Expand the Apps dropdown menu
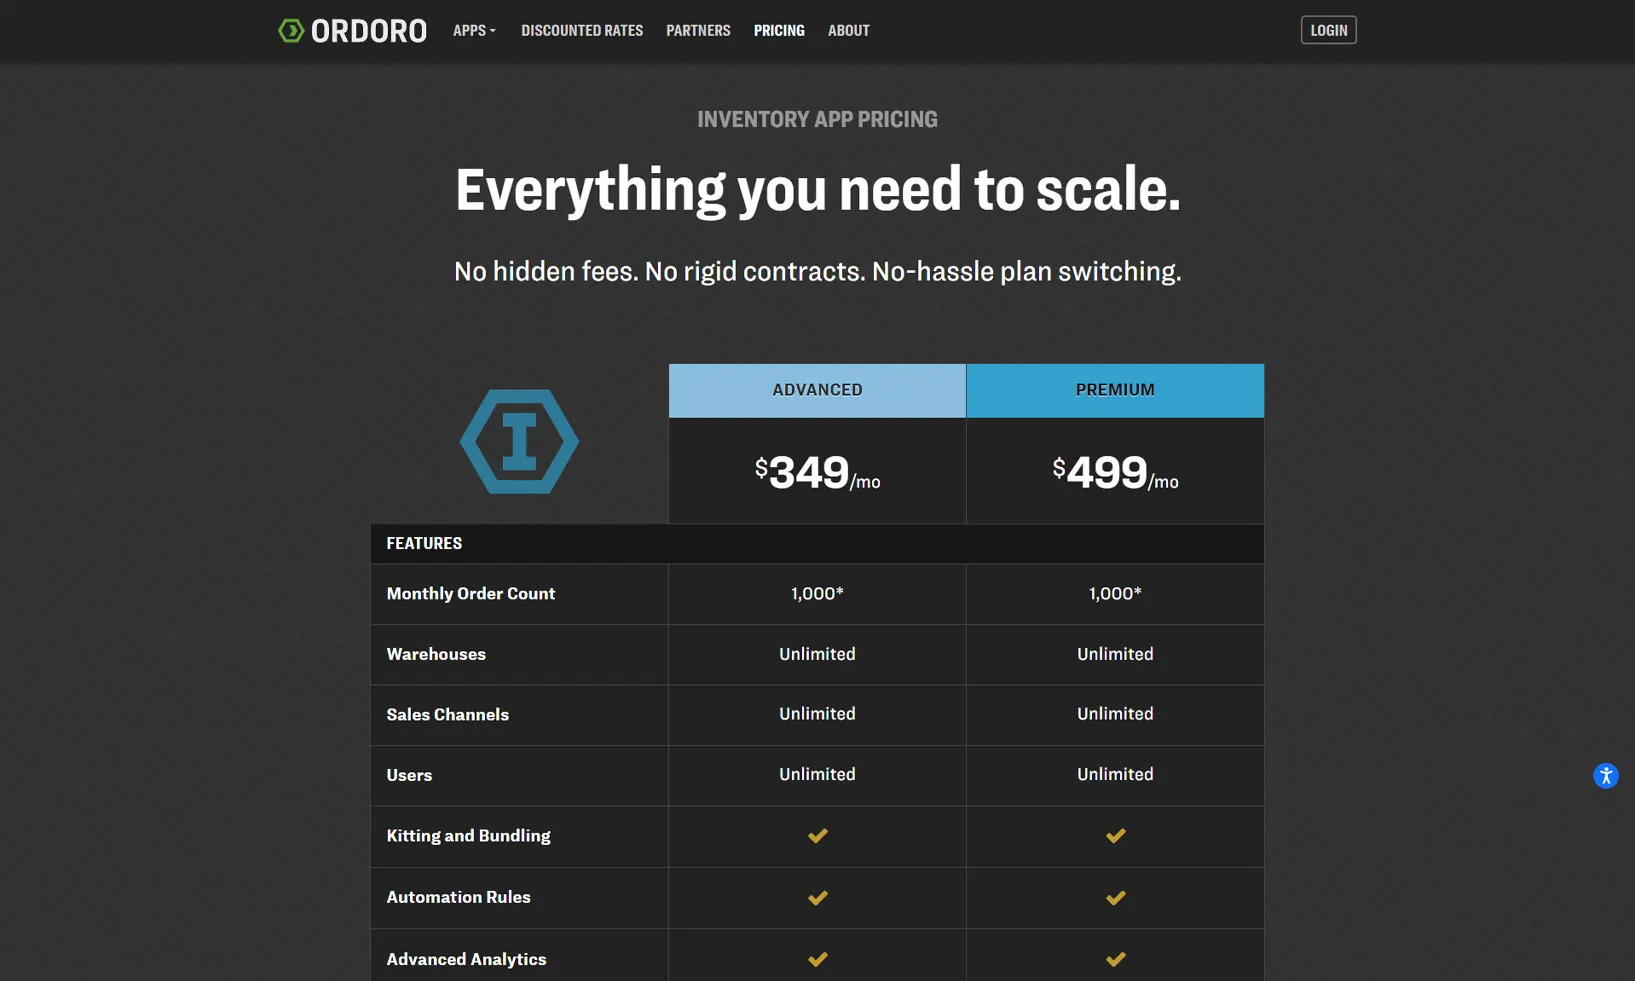This screenshot has width=1635, height=981. point(474,31)
